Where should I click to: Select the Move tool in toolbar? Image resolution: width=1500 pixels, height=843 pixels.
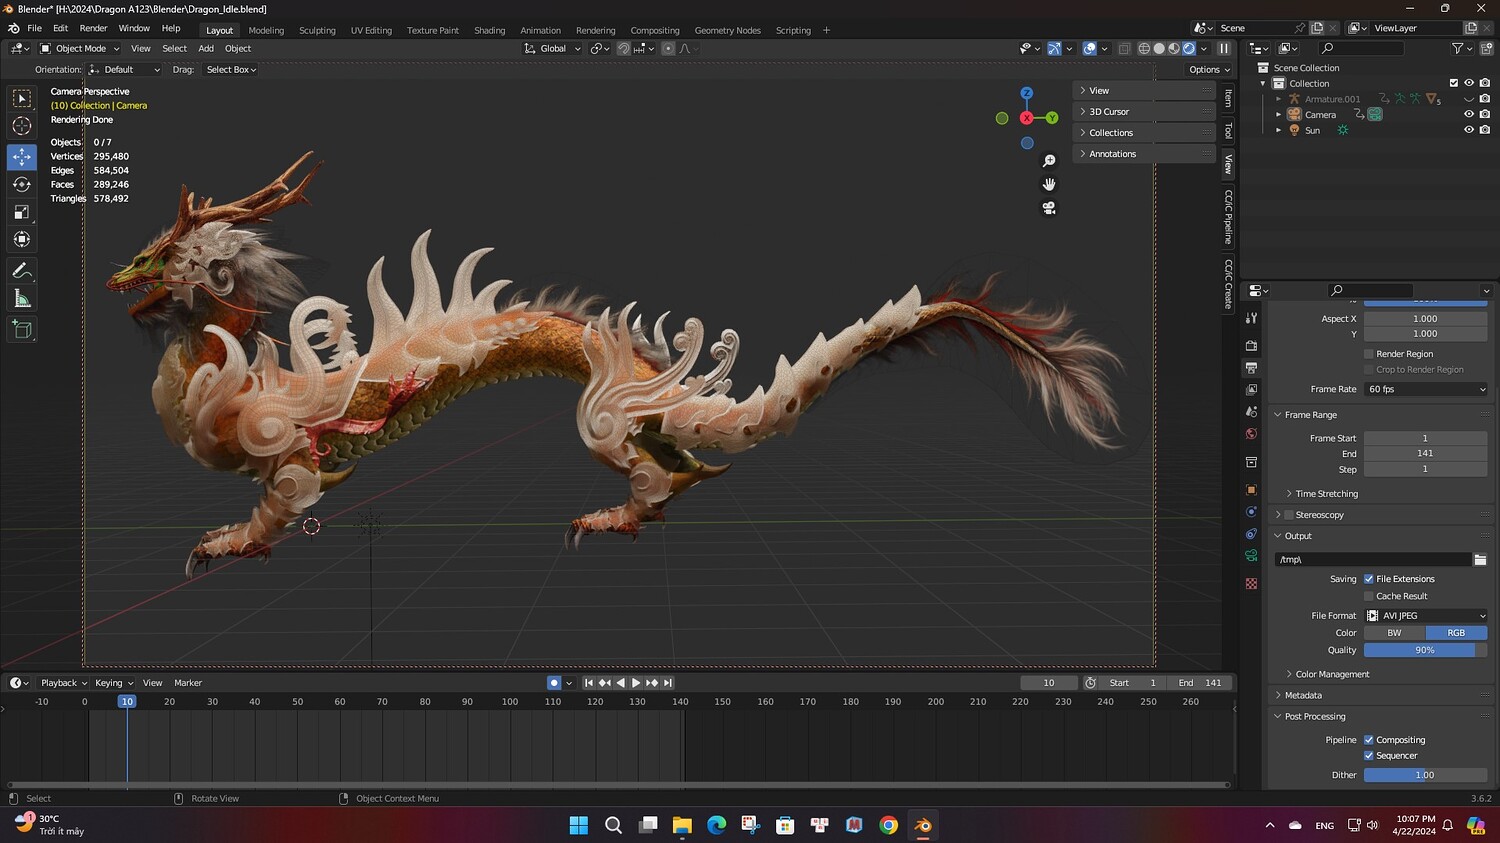pyautogui.click(x=22, y=157)
